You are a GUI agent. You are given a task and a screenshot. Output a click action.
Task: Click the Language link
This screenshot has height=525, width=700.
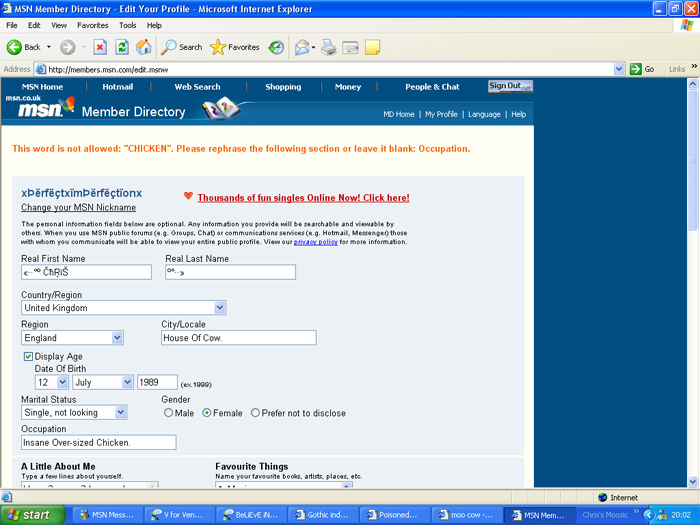coord(484,114)
